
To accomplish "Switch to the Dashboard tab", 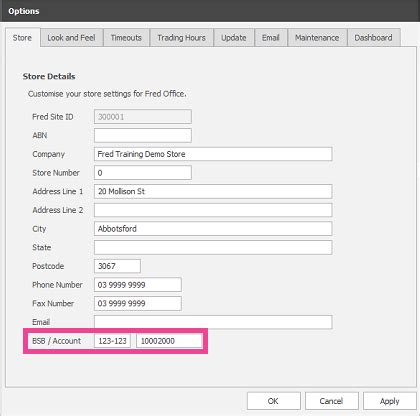I will [x=374, y=38].
